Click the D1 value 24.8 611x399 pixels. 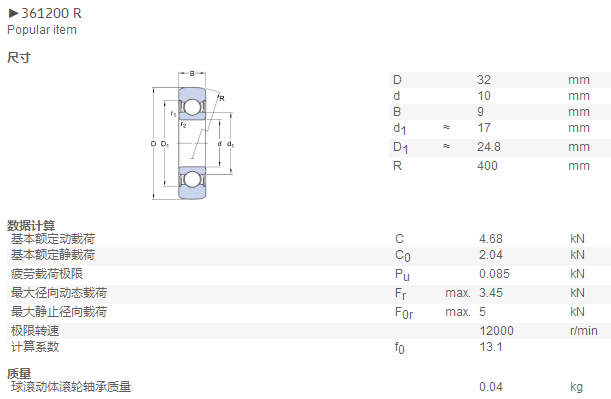[x=489, y=147]
